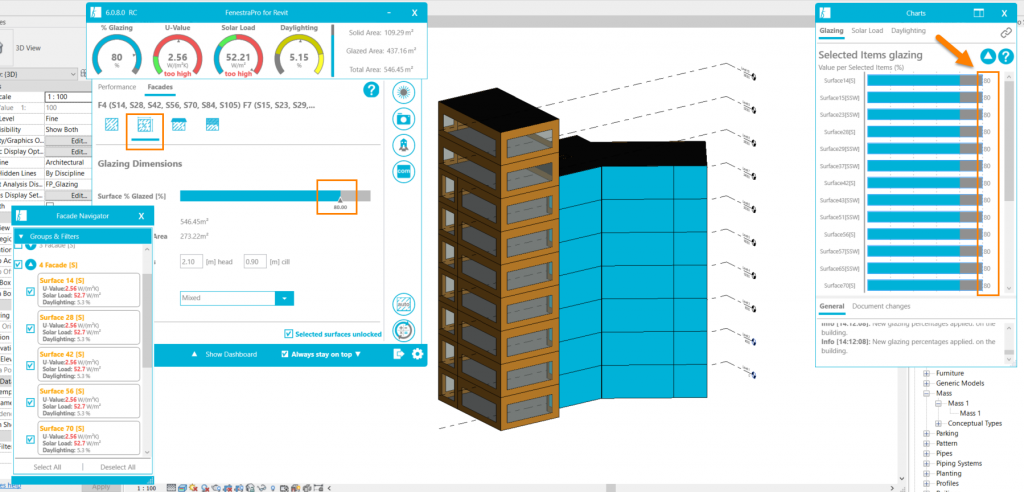The width and height of the screenshot is (1024, 492).
Task: Open the sun settings icon in FenestraPro sidebar
Action: [404, 93]
